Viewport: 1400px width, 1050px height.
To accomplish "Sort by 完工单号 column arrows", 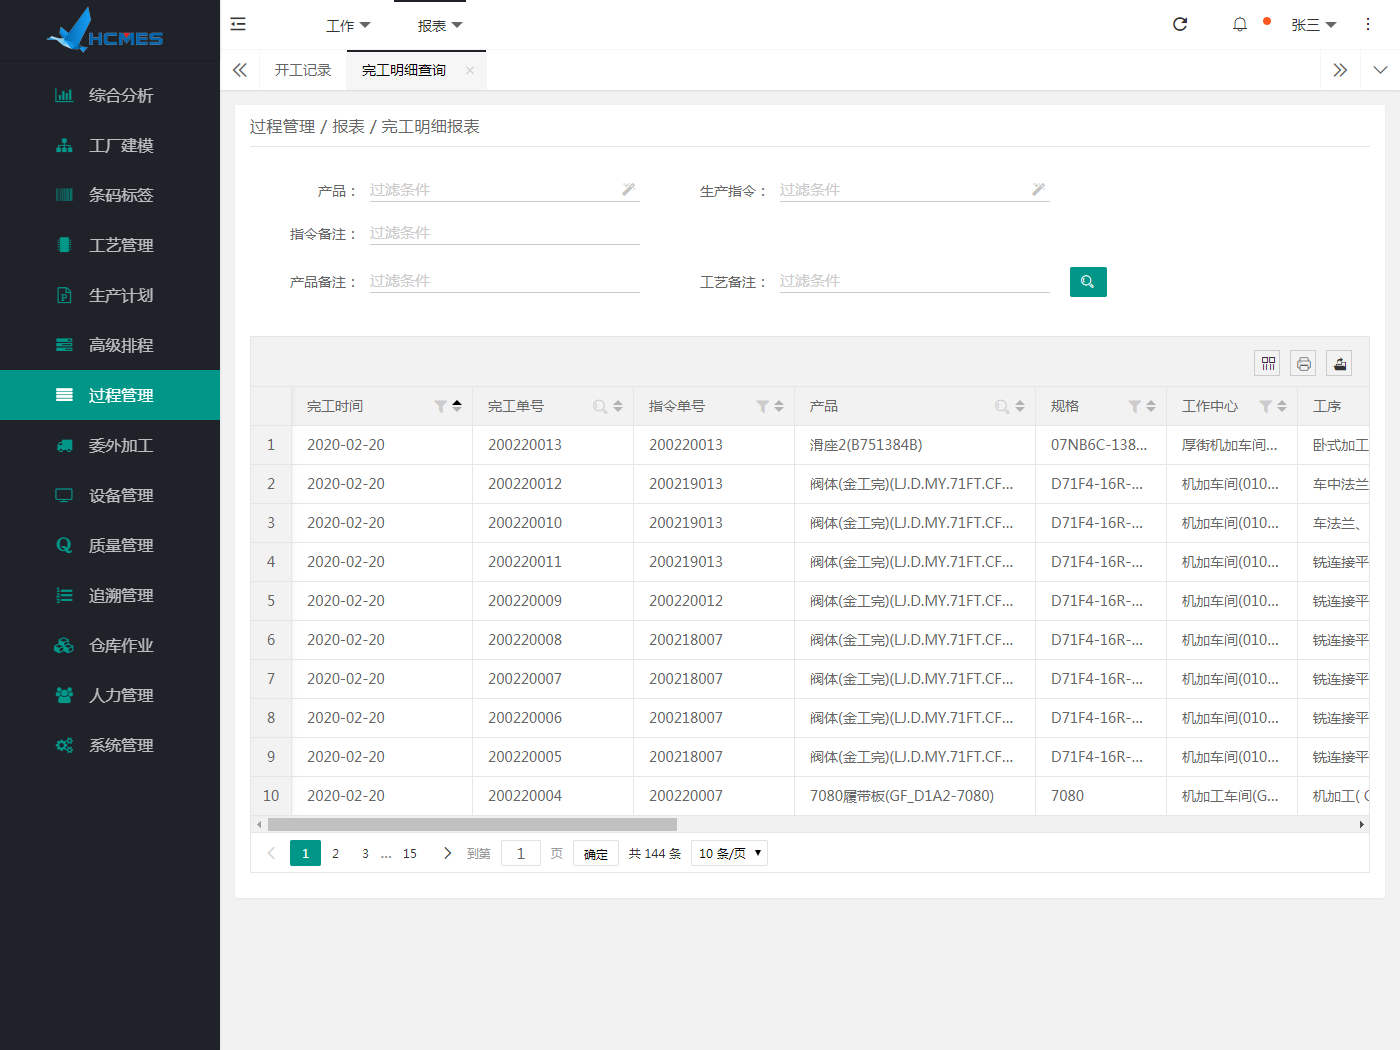I will 618,406.
